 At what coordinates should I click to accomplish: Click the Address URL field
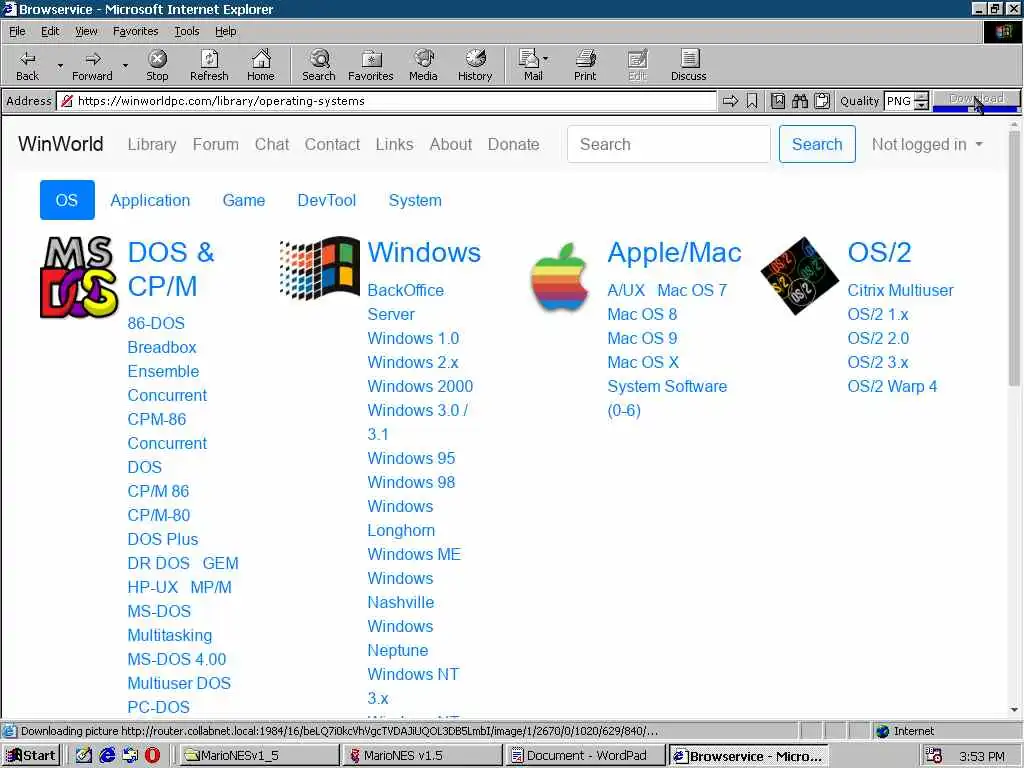tap(388, 101)
